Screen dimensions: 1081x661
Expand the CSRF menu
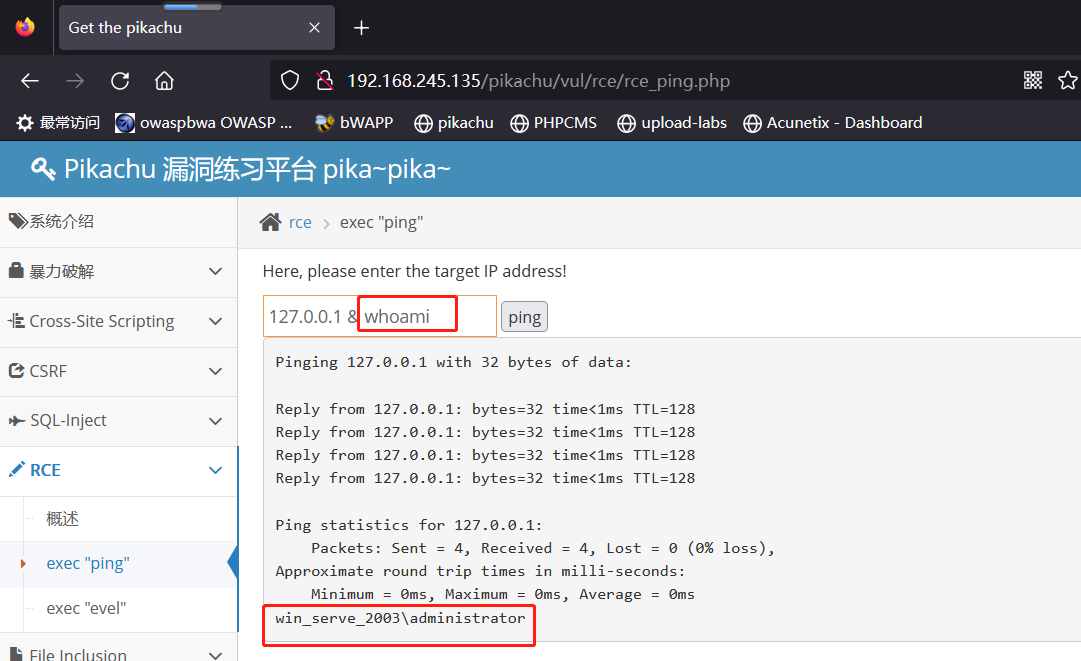(x=119, y=371)
